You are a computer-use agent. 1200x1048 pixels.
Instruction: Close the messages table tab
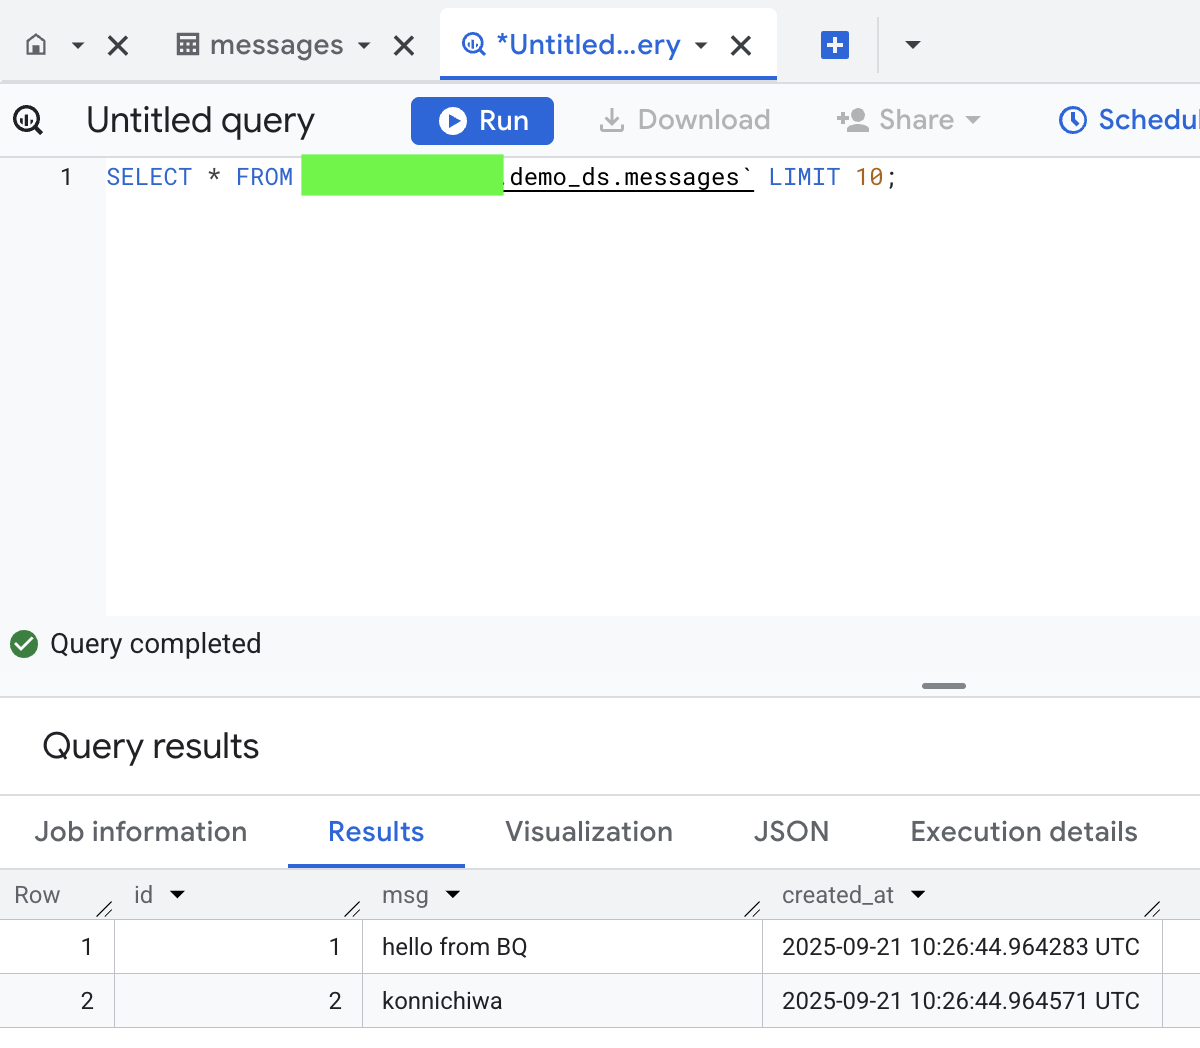[404, 46]
